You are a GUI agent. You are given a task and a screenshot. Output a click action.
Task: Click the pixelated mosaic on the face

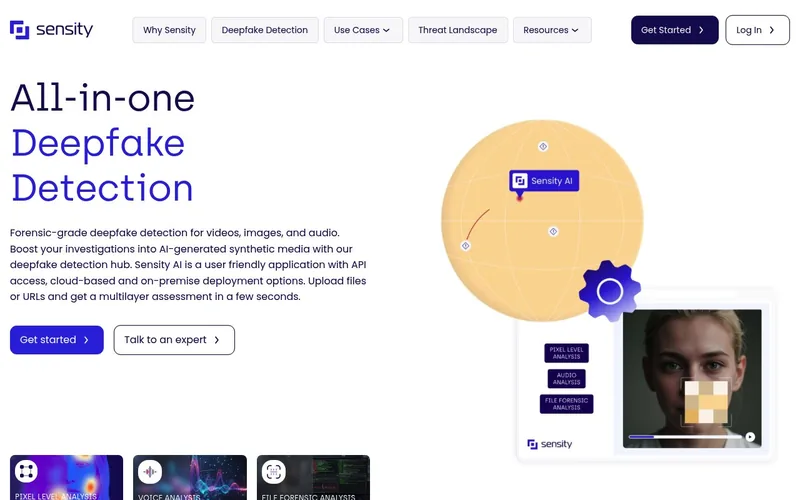706,402
